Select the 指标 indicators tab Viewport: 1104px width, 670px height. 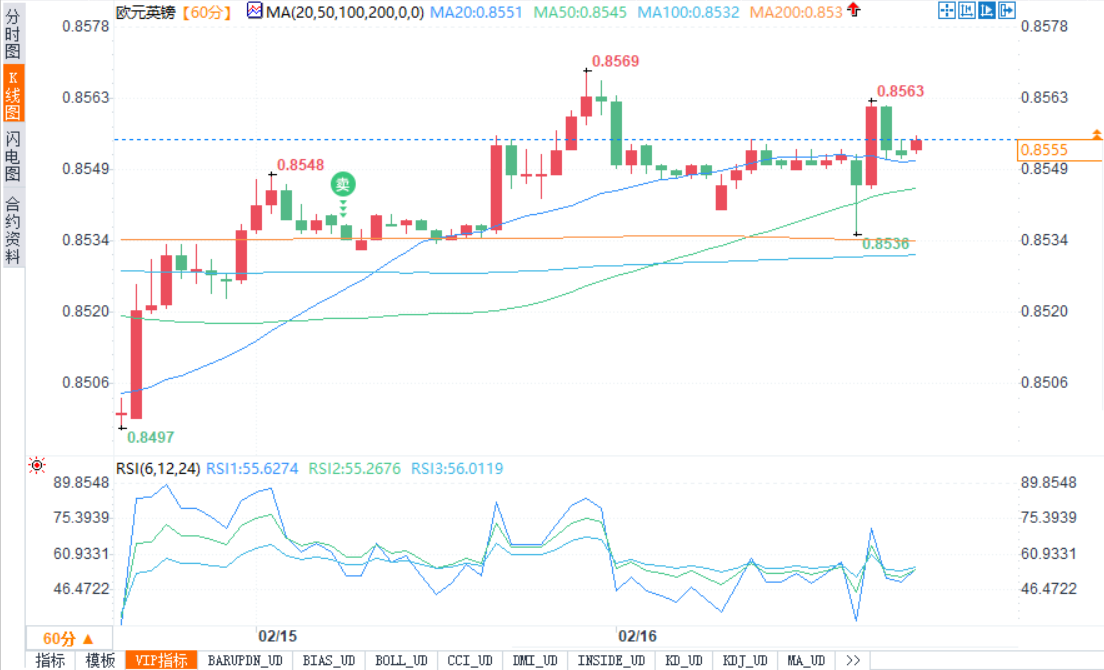pyautogui.click(x=51, y=660)
